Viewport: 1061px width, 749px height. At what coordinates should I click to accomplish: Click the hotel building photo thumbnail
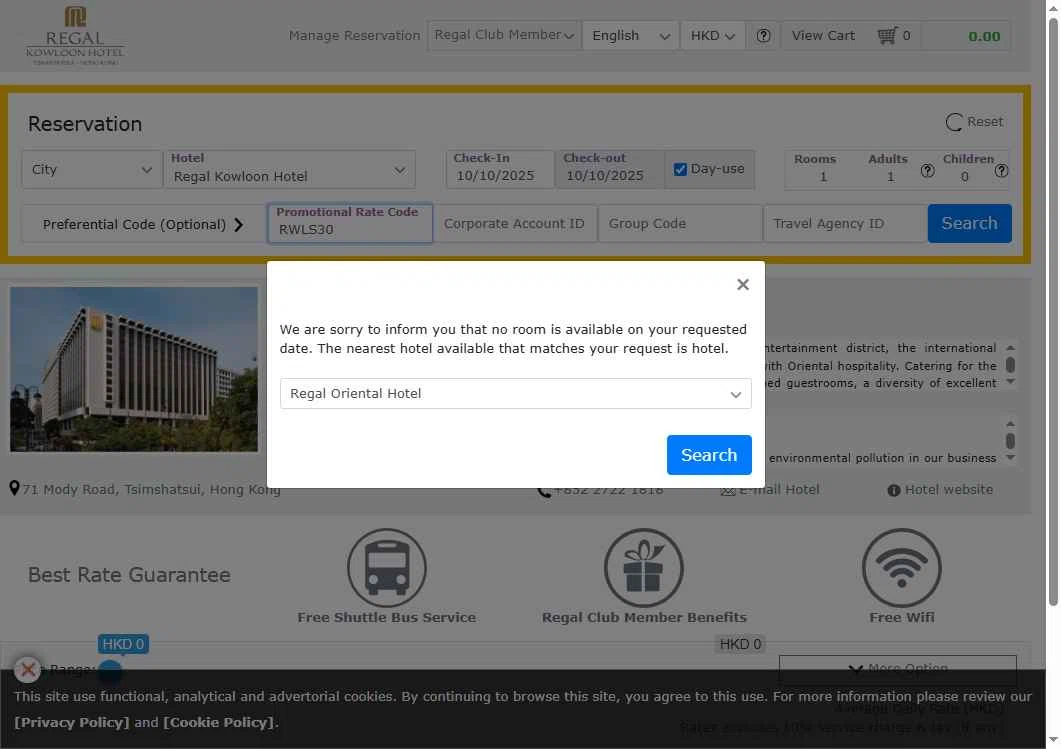click(x=134, y=369)
